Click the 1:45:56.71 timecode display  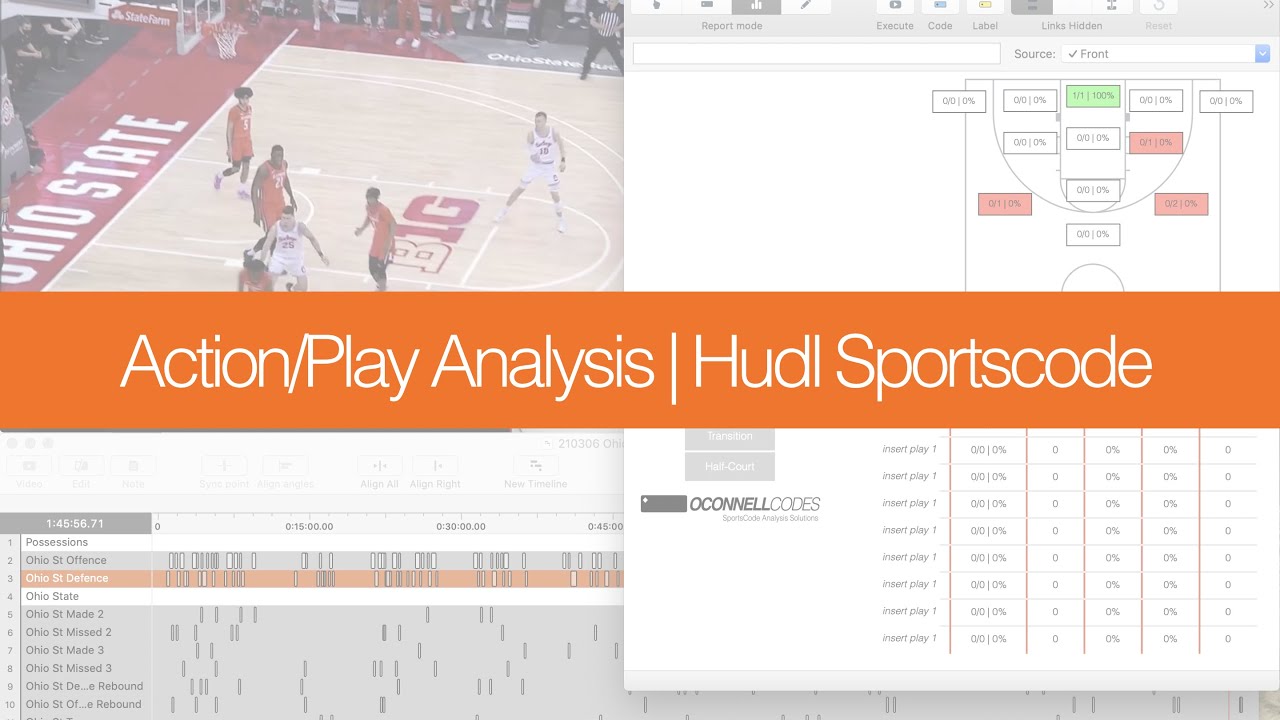point(75,523)
